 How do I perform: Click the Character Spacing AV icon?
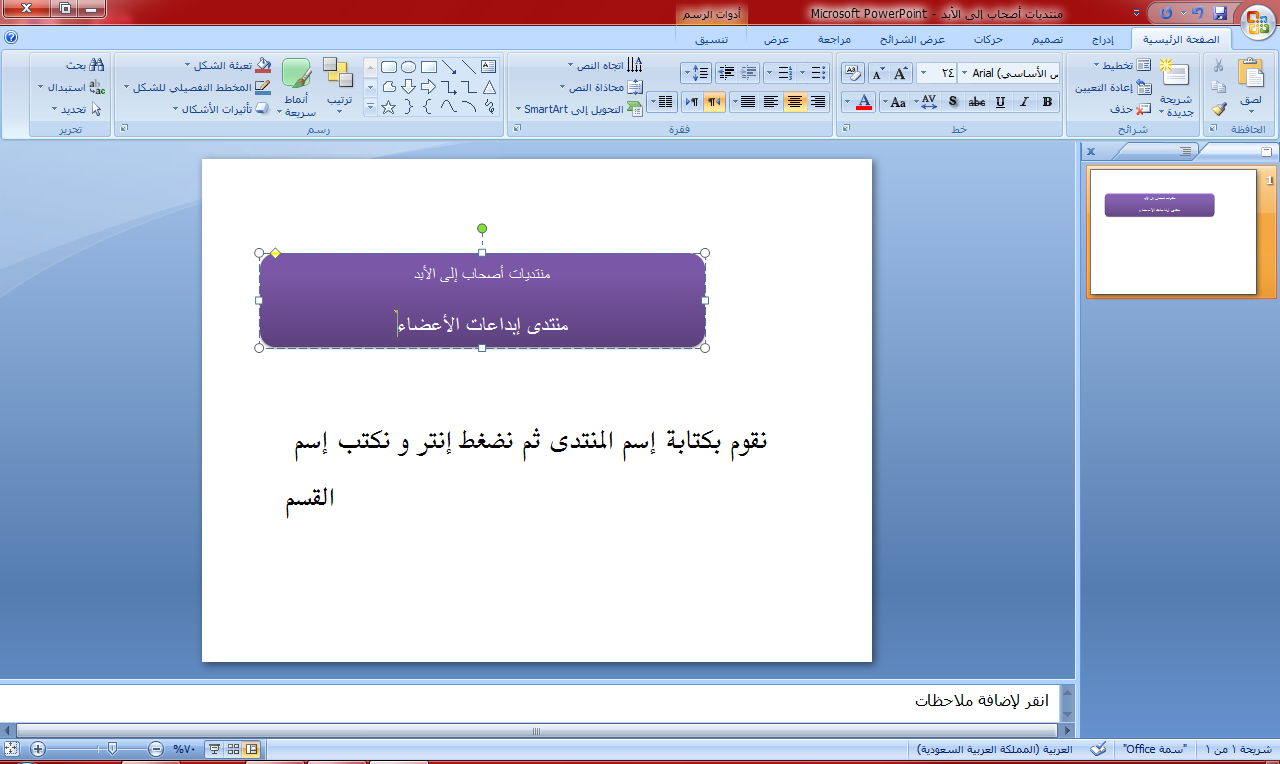[x=928, y=101]
